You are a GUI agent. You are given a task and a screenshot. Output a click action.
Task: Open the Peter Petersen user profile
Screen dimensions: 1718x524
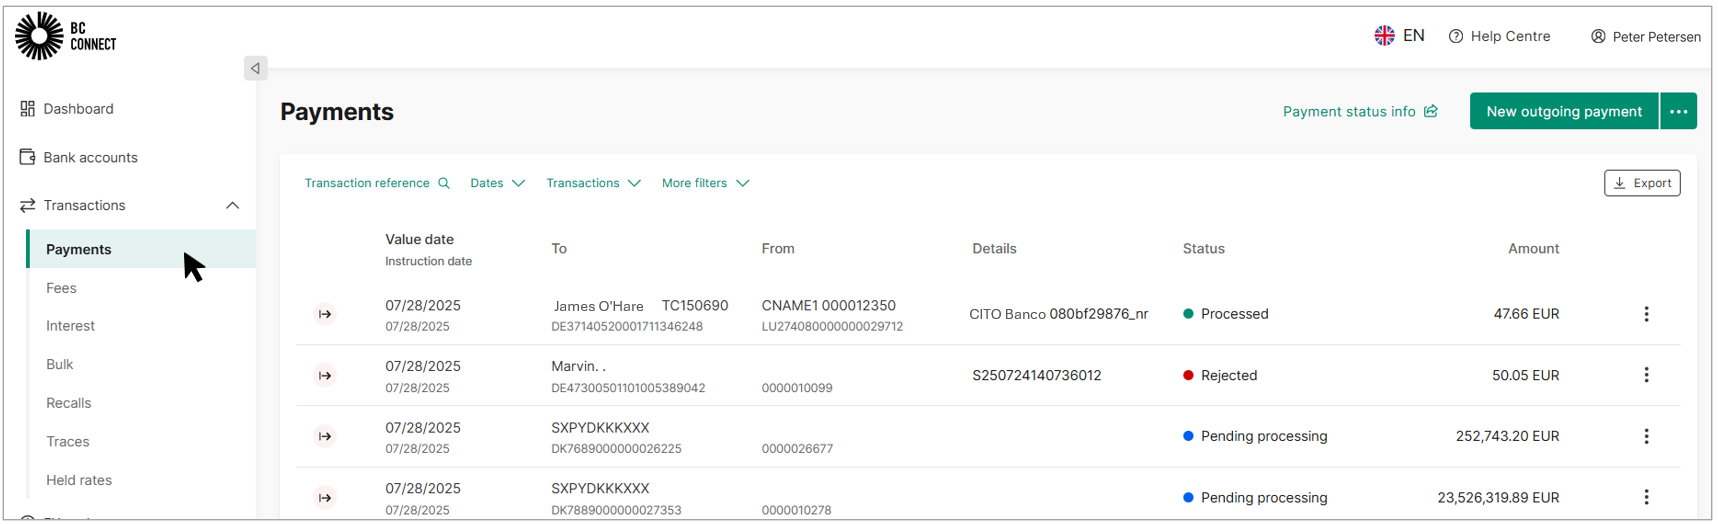point(1646,37)
